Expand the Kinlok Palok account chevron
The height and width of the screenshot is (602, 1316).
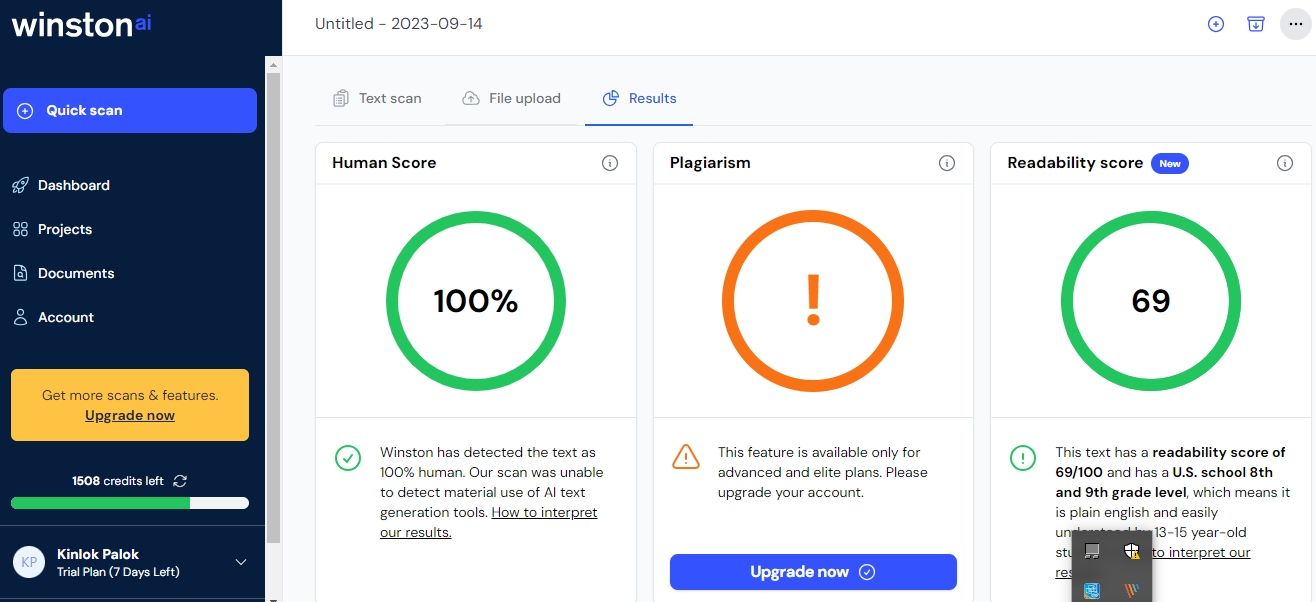pyautogui.click(x=241, y=562)
